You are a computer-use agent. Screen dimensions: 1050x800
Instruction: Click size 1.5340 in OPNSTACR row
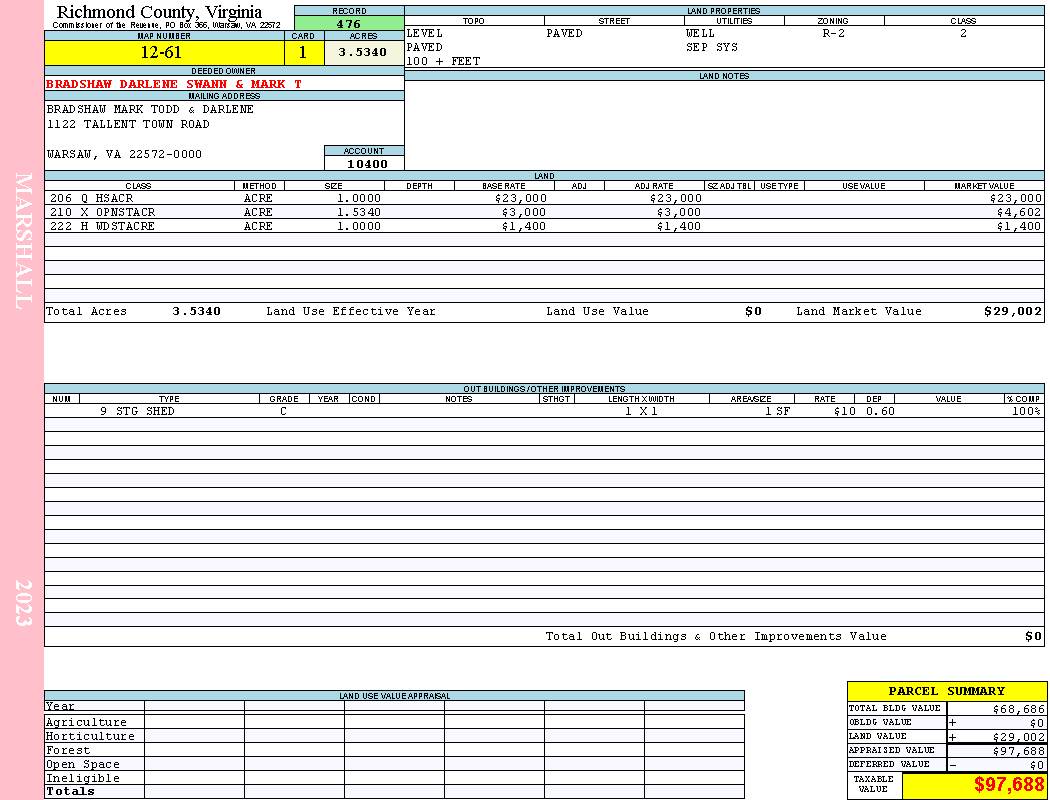pyautogui.click(x=358, y=212)
